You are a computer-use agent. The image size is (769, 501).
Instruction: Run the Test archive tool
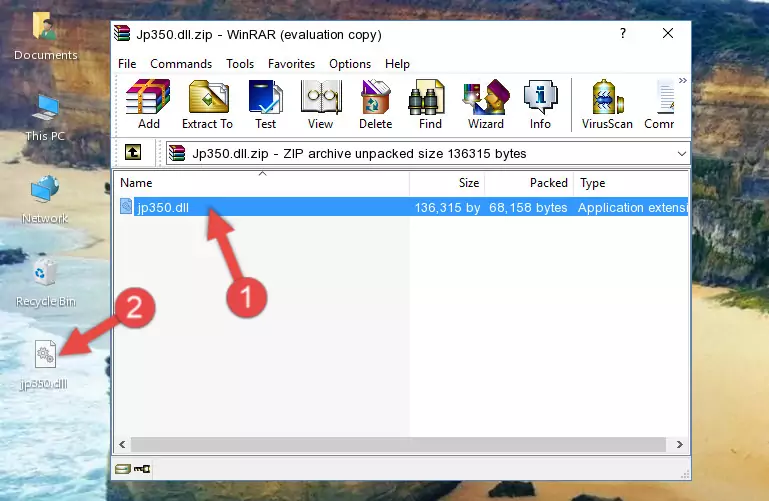click(265, 104)
